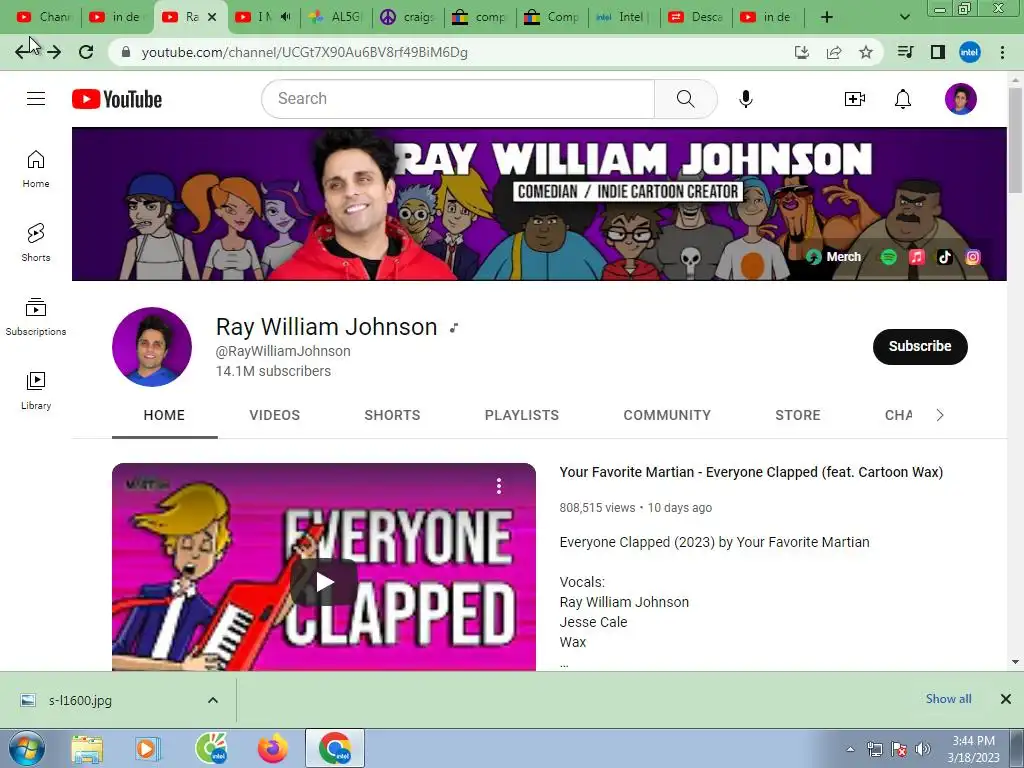Click the address bar URL
The width and height of the screenshot is (1024, 768).
pyautogui.click(x=304, y=52)
